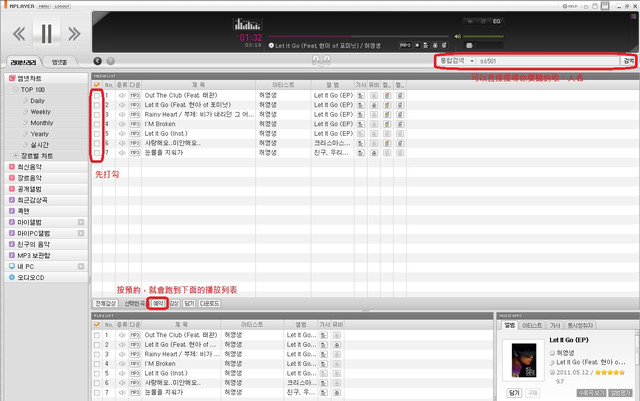Click the 예약 button below media list
The width and height of the screenshot is (640, 401).
(158, 303)
